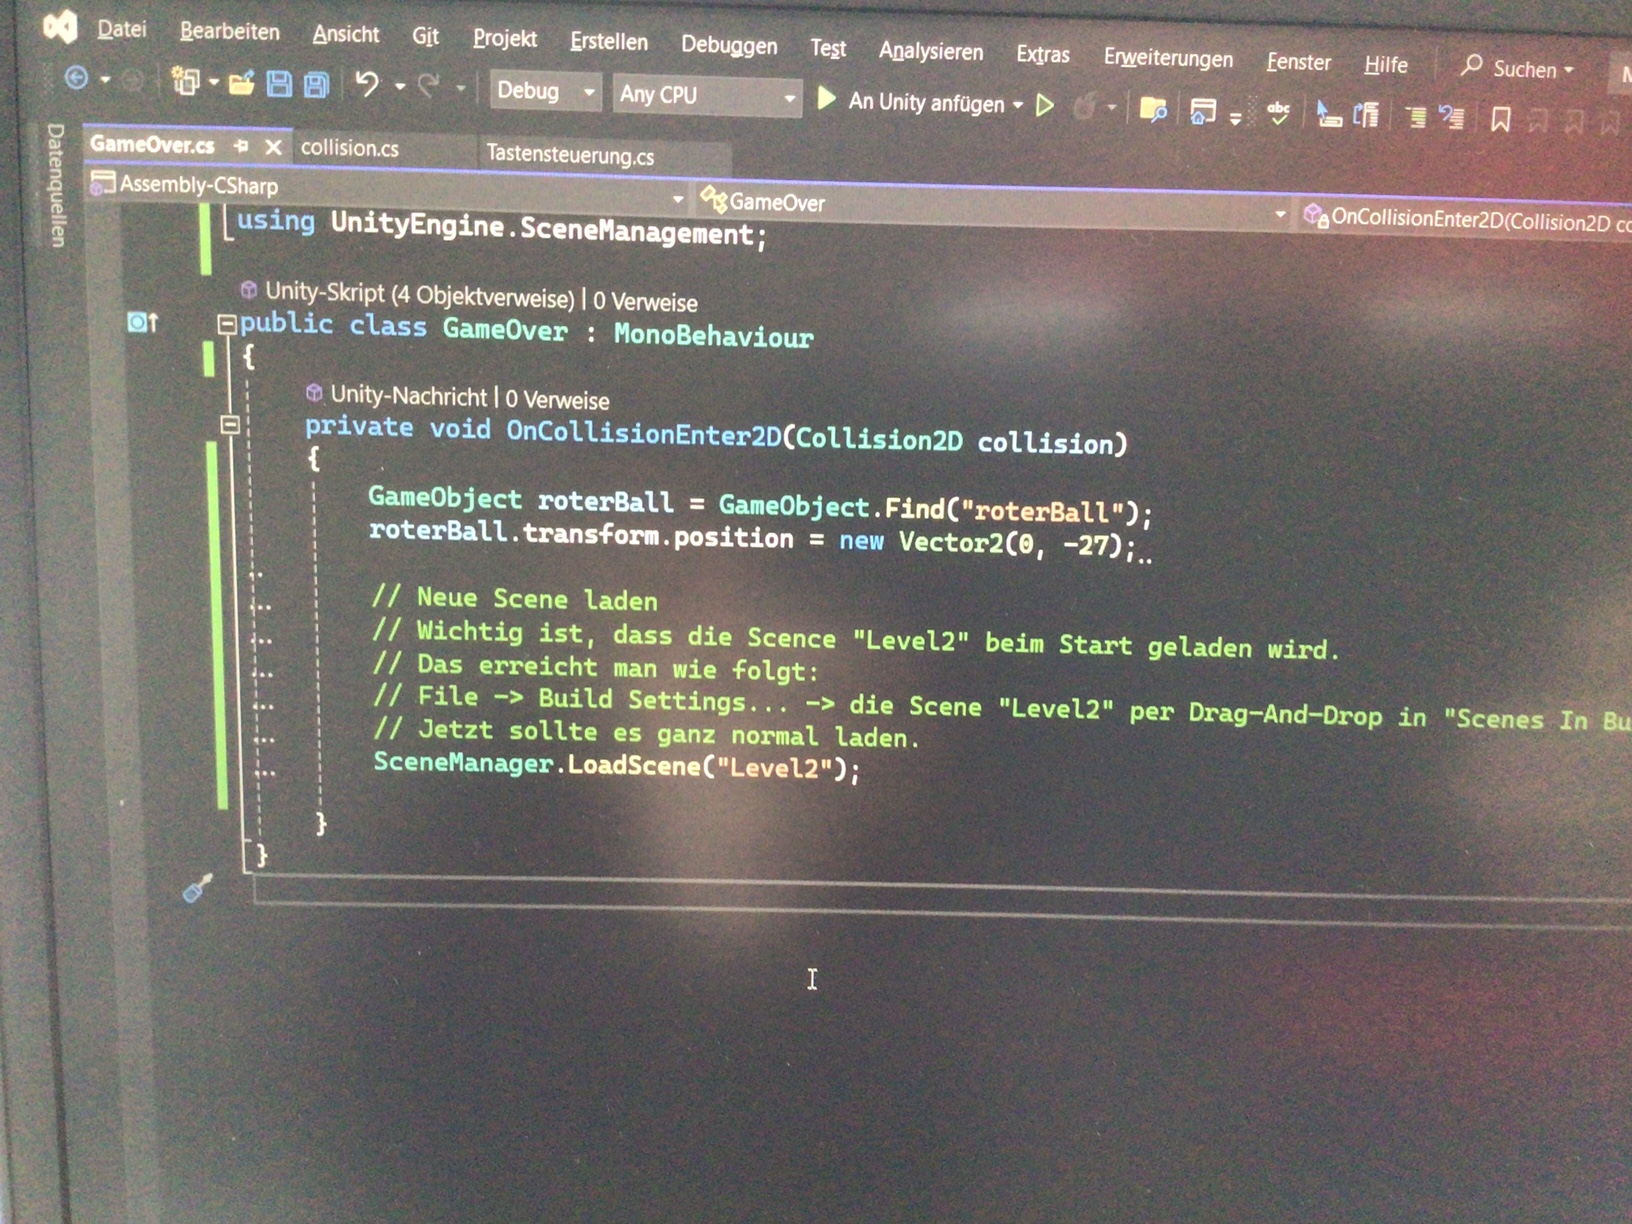Toggle the bookmark icon in toolbar
Image resolution: width=1632 pixels, height=1224 pixels.
(1500, 121)
